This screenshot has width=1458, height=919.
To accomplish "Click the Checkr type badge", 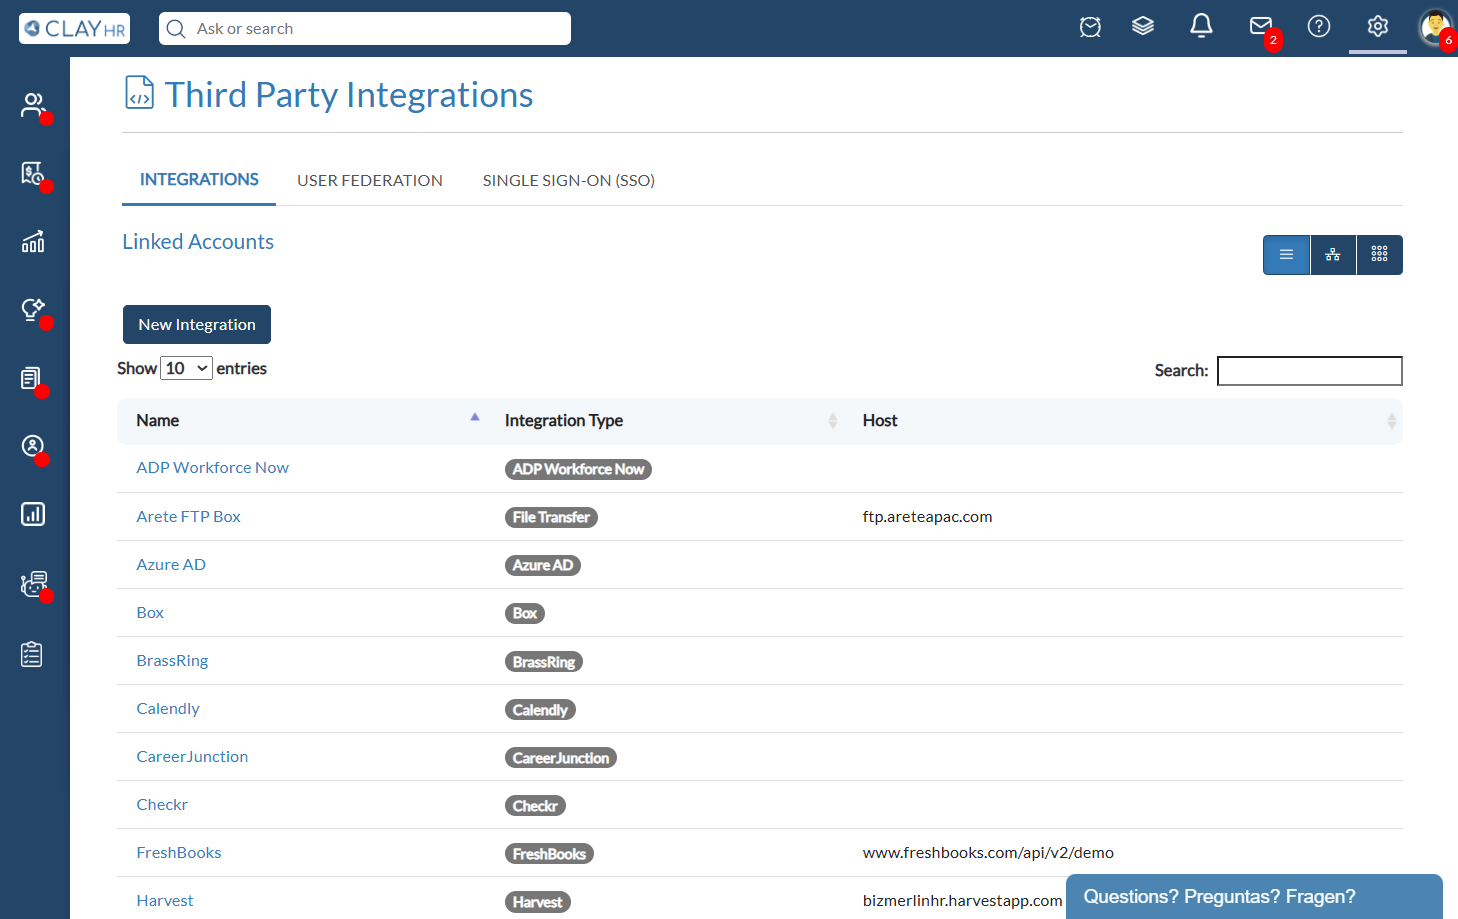I will 535,806.
